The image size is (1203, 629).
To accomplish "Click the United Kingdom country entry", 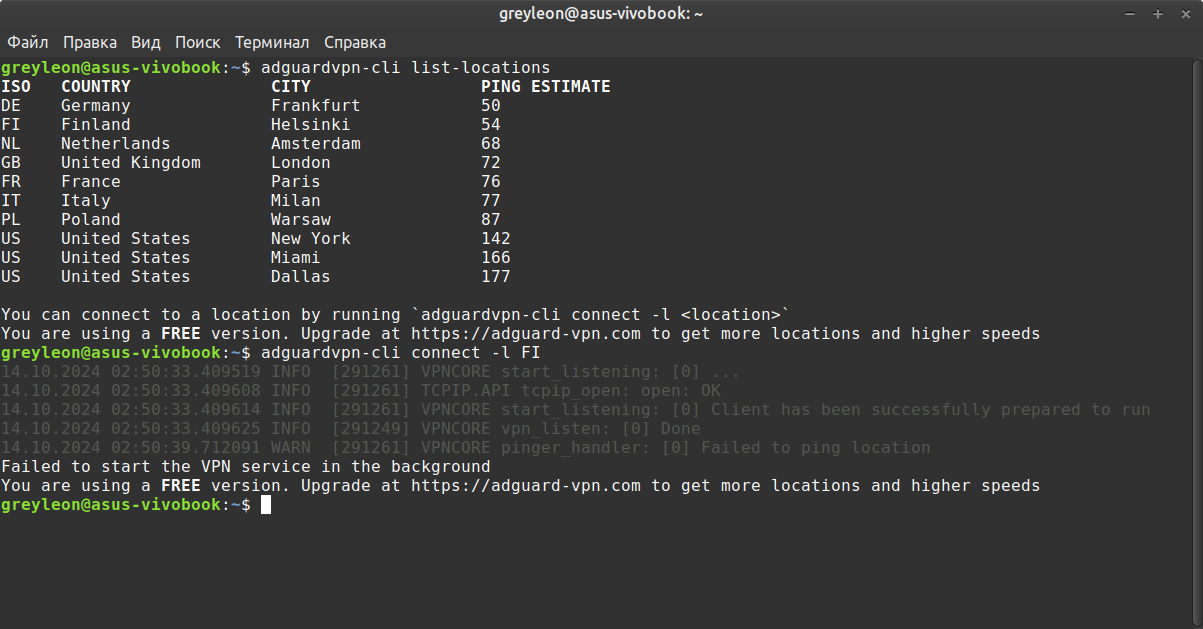I will tap(131, 163).
